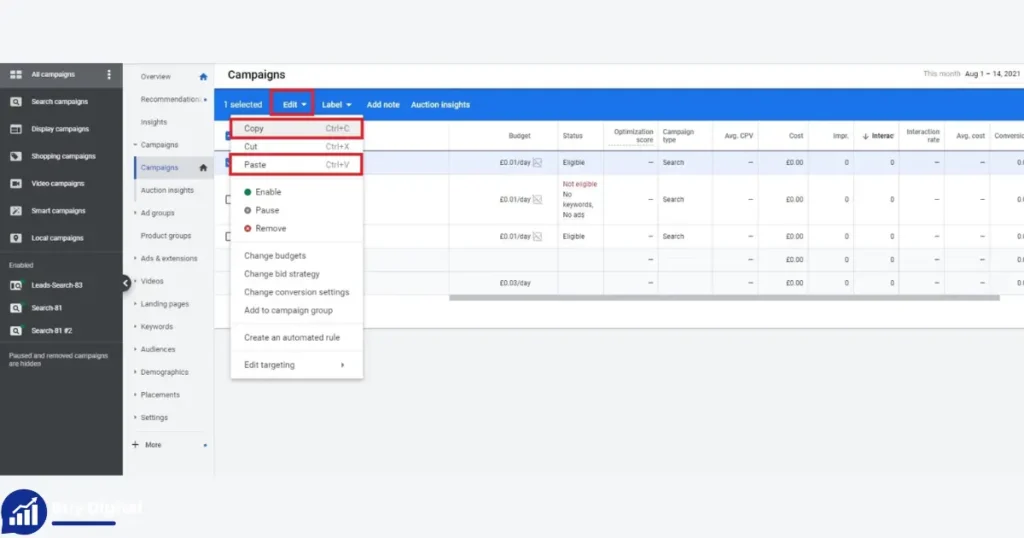Open Leads-Search-83 campaign icon
This screenshot has width=1024, height=538.
pyautogui.click(x=16, y=285)
